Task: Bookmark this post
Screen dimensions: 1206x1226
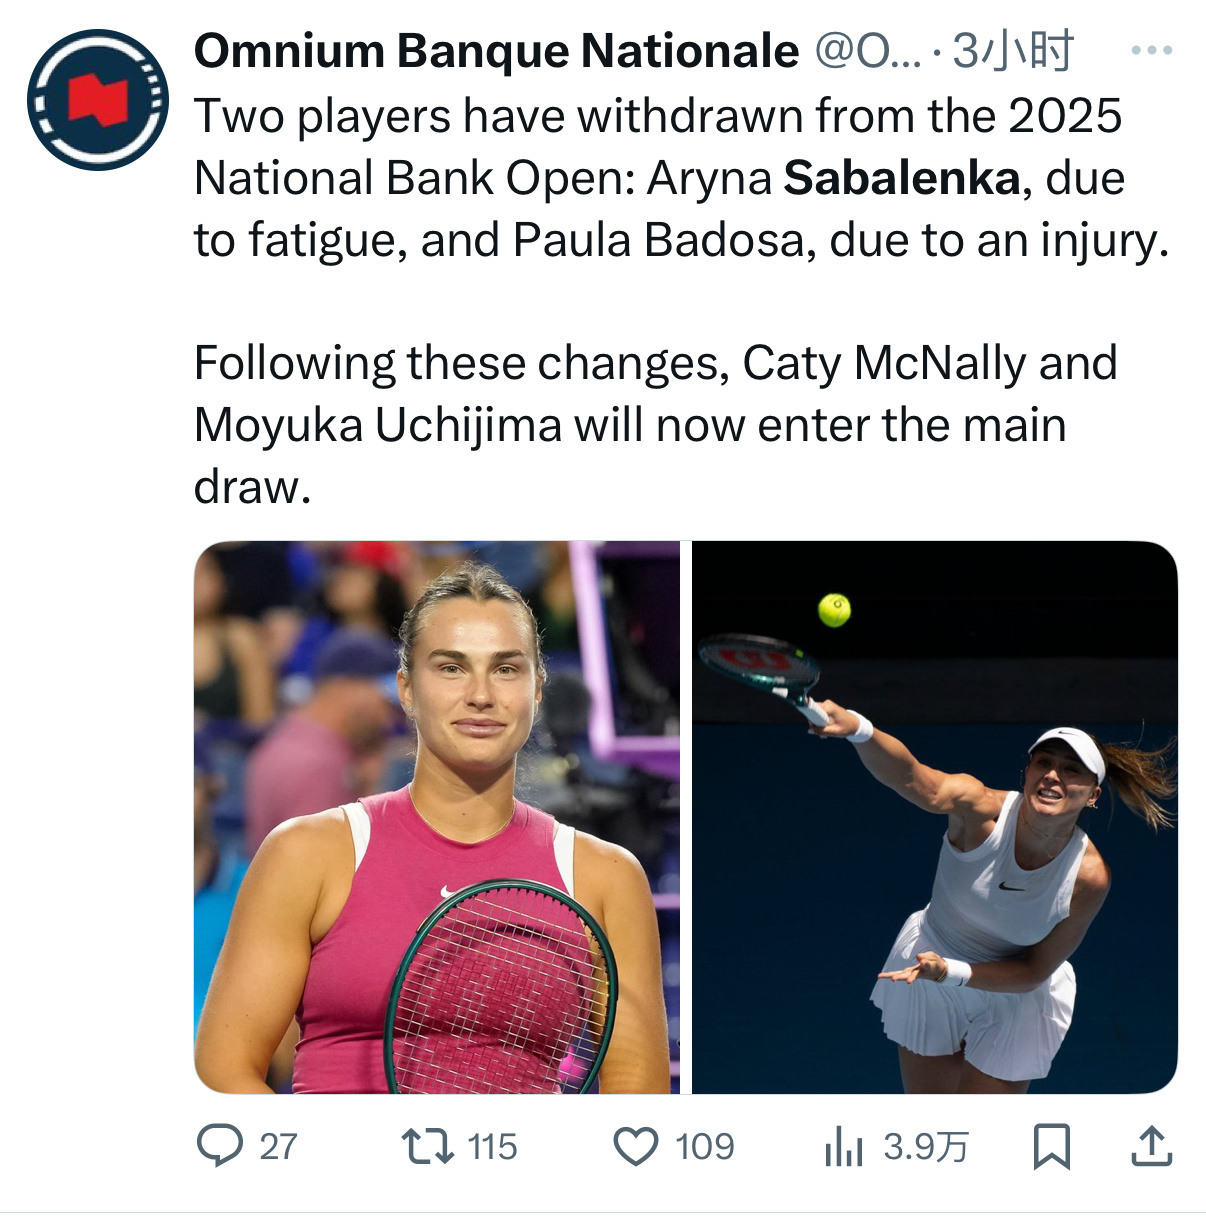Action: coord(1051,1146)
